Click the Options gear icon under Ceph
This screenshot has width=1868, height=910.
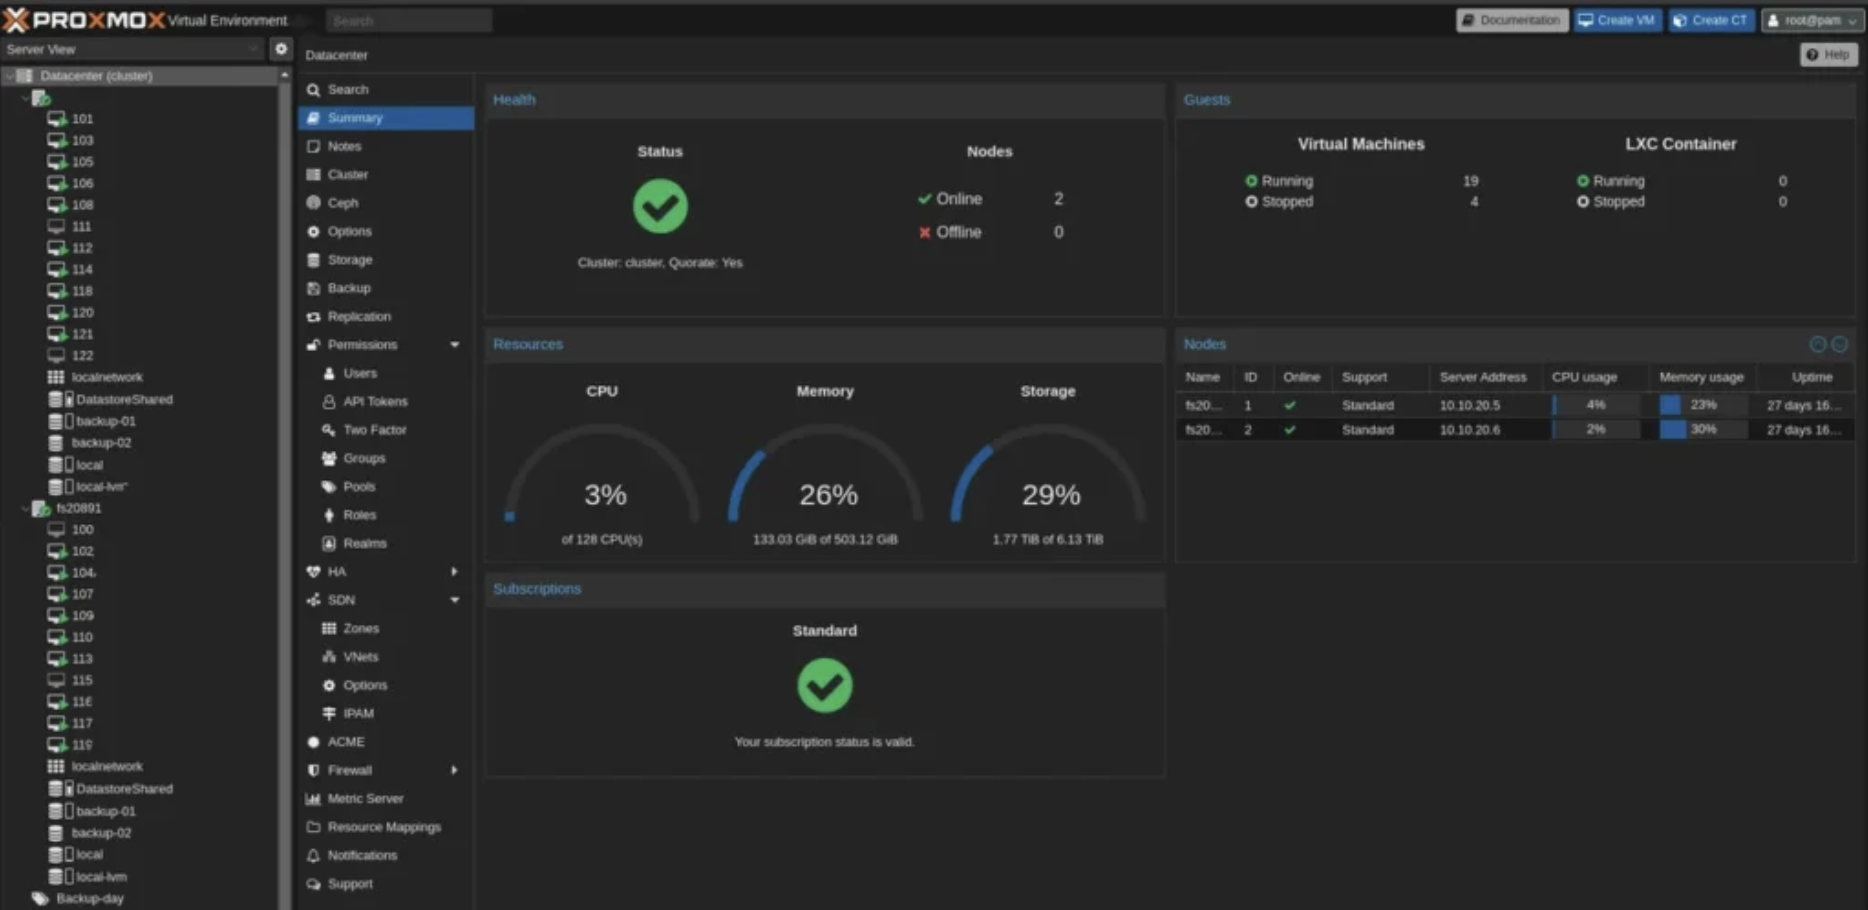tap(313, 231)
